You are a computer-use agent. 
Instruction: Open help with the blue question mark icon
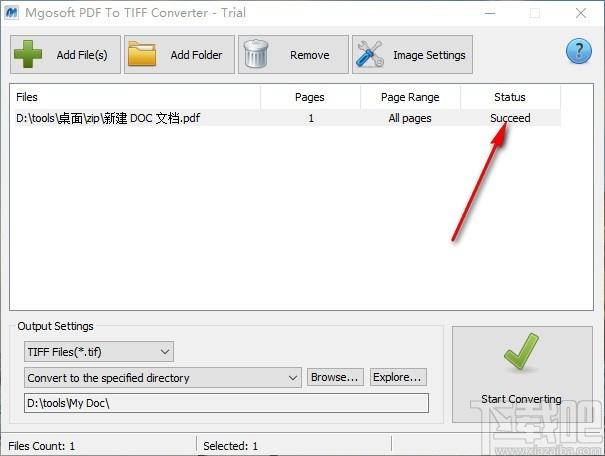point(578,51)
